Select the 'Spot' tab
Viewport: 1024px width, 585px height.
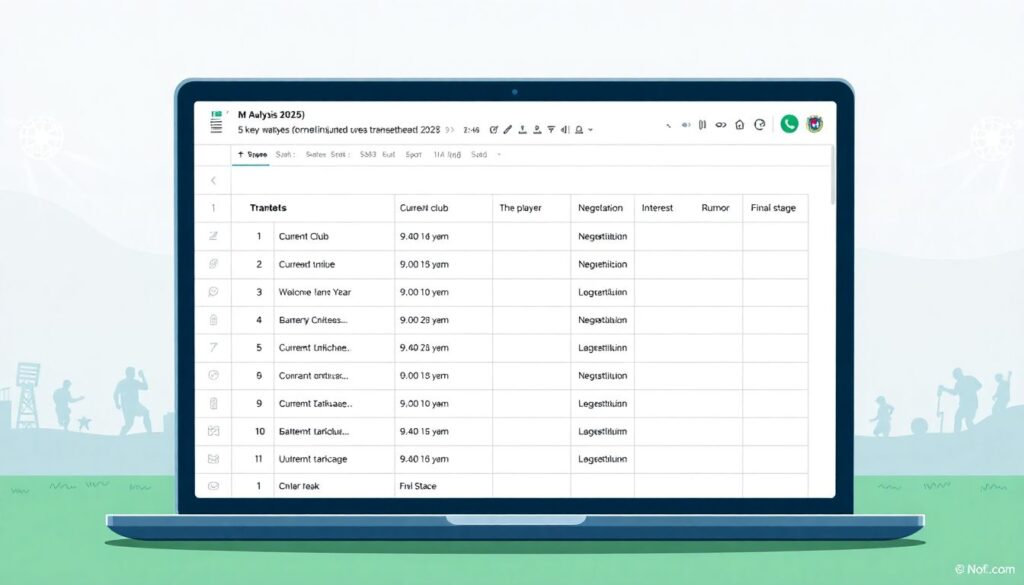[413, 155]
